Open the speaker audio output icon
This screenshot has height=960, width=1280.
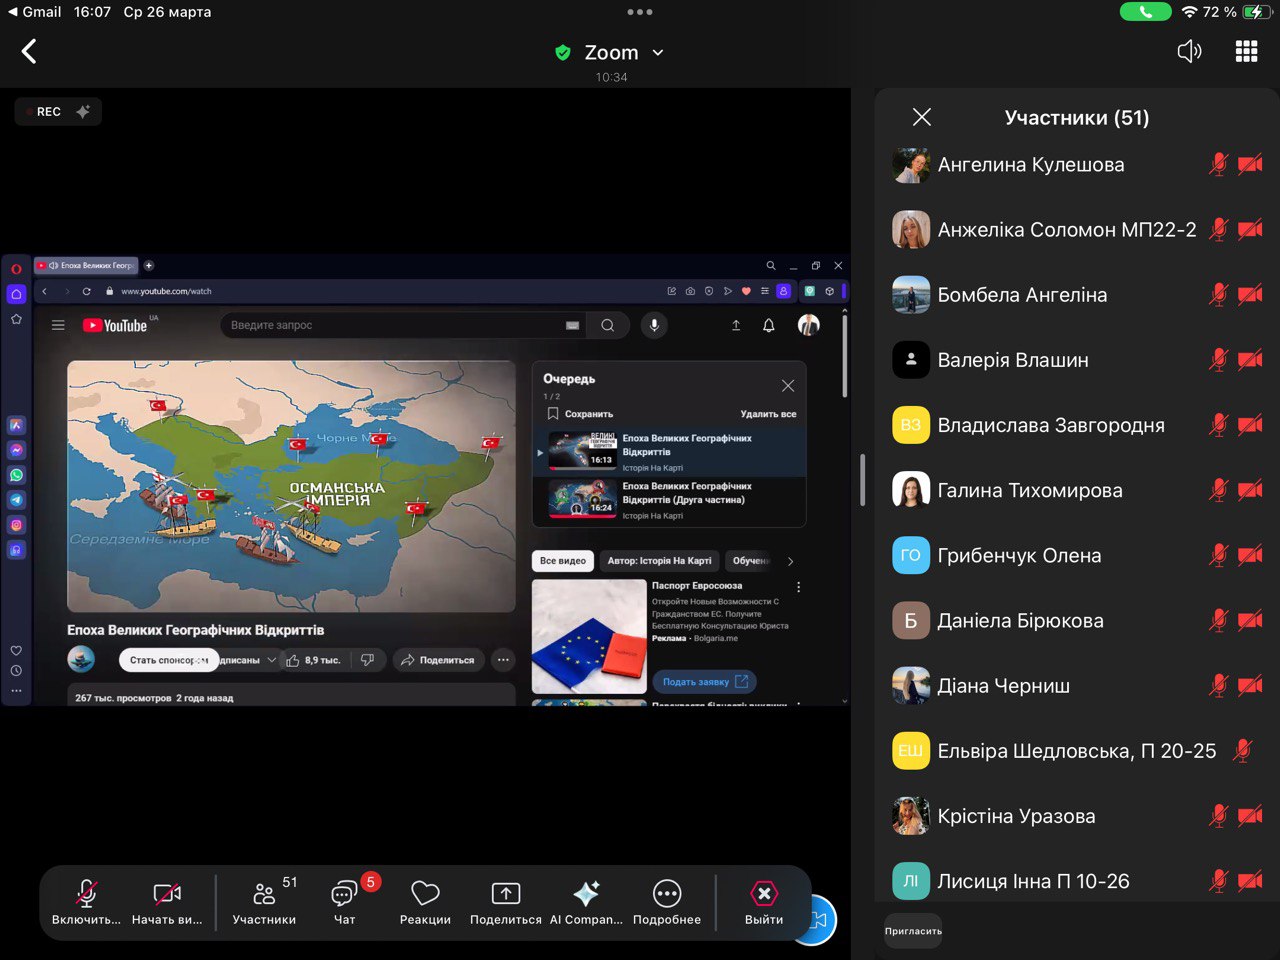[x=1189, y=52]
